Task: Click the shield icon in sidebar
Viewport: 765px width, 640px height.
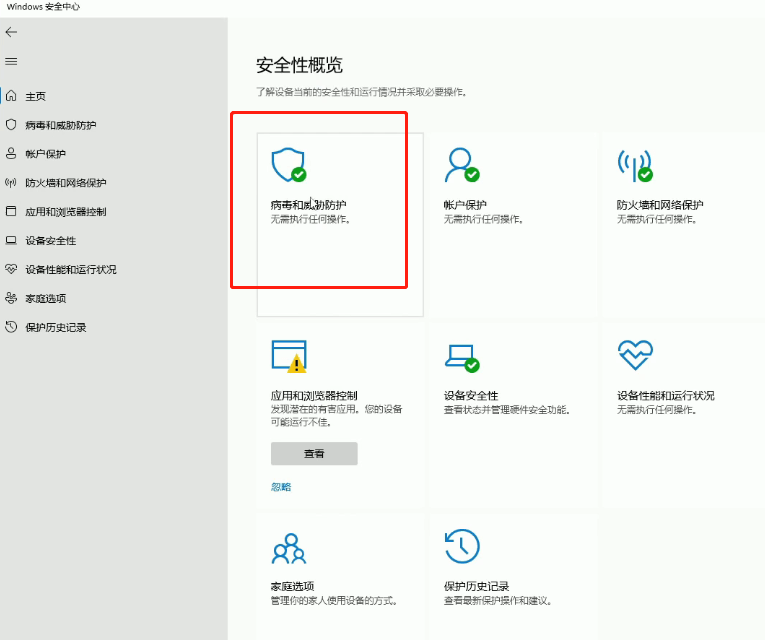Action: click(x=11, y=125)
